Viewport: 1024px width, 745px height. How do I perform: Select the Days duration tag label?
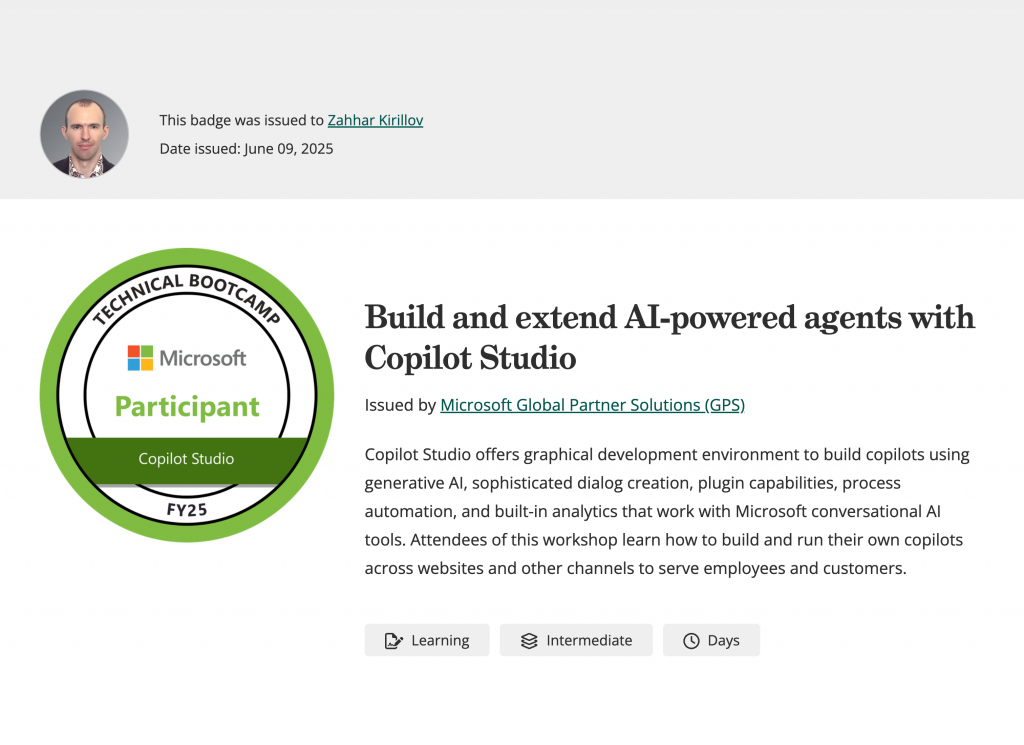tap(723, 641)
